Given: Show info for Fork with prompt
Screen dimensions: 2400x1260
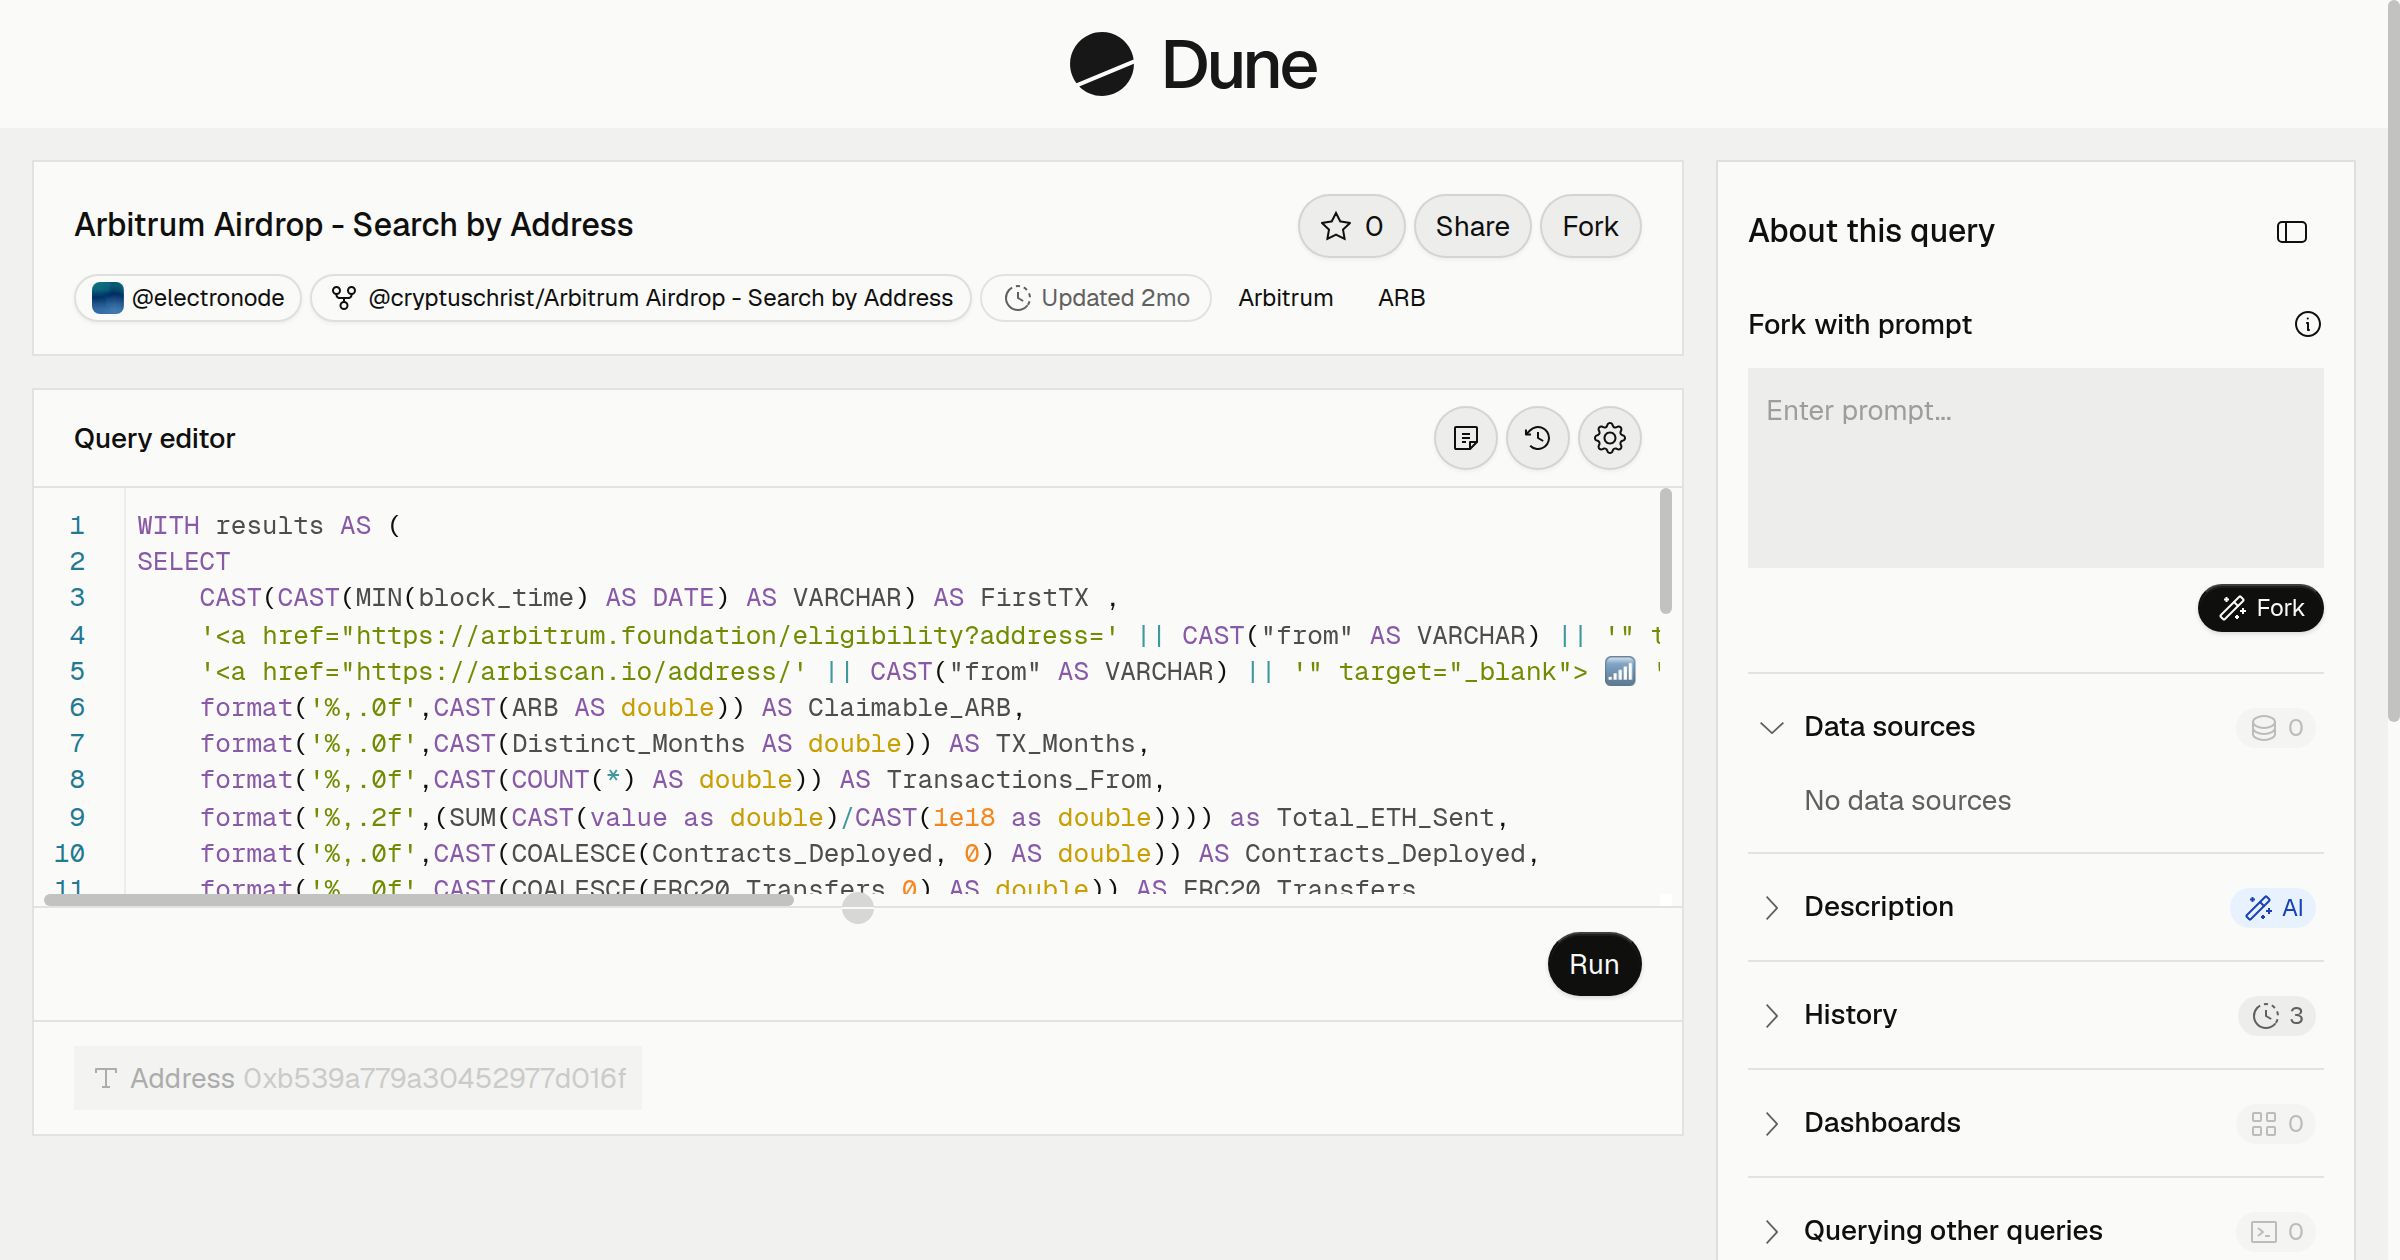Looking at the screenshot, I should 2308,324.
